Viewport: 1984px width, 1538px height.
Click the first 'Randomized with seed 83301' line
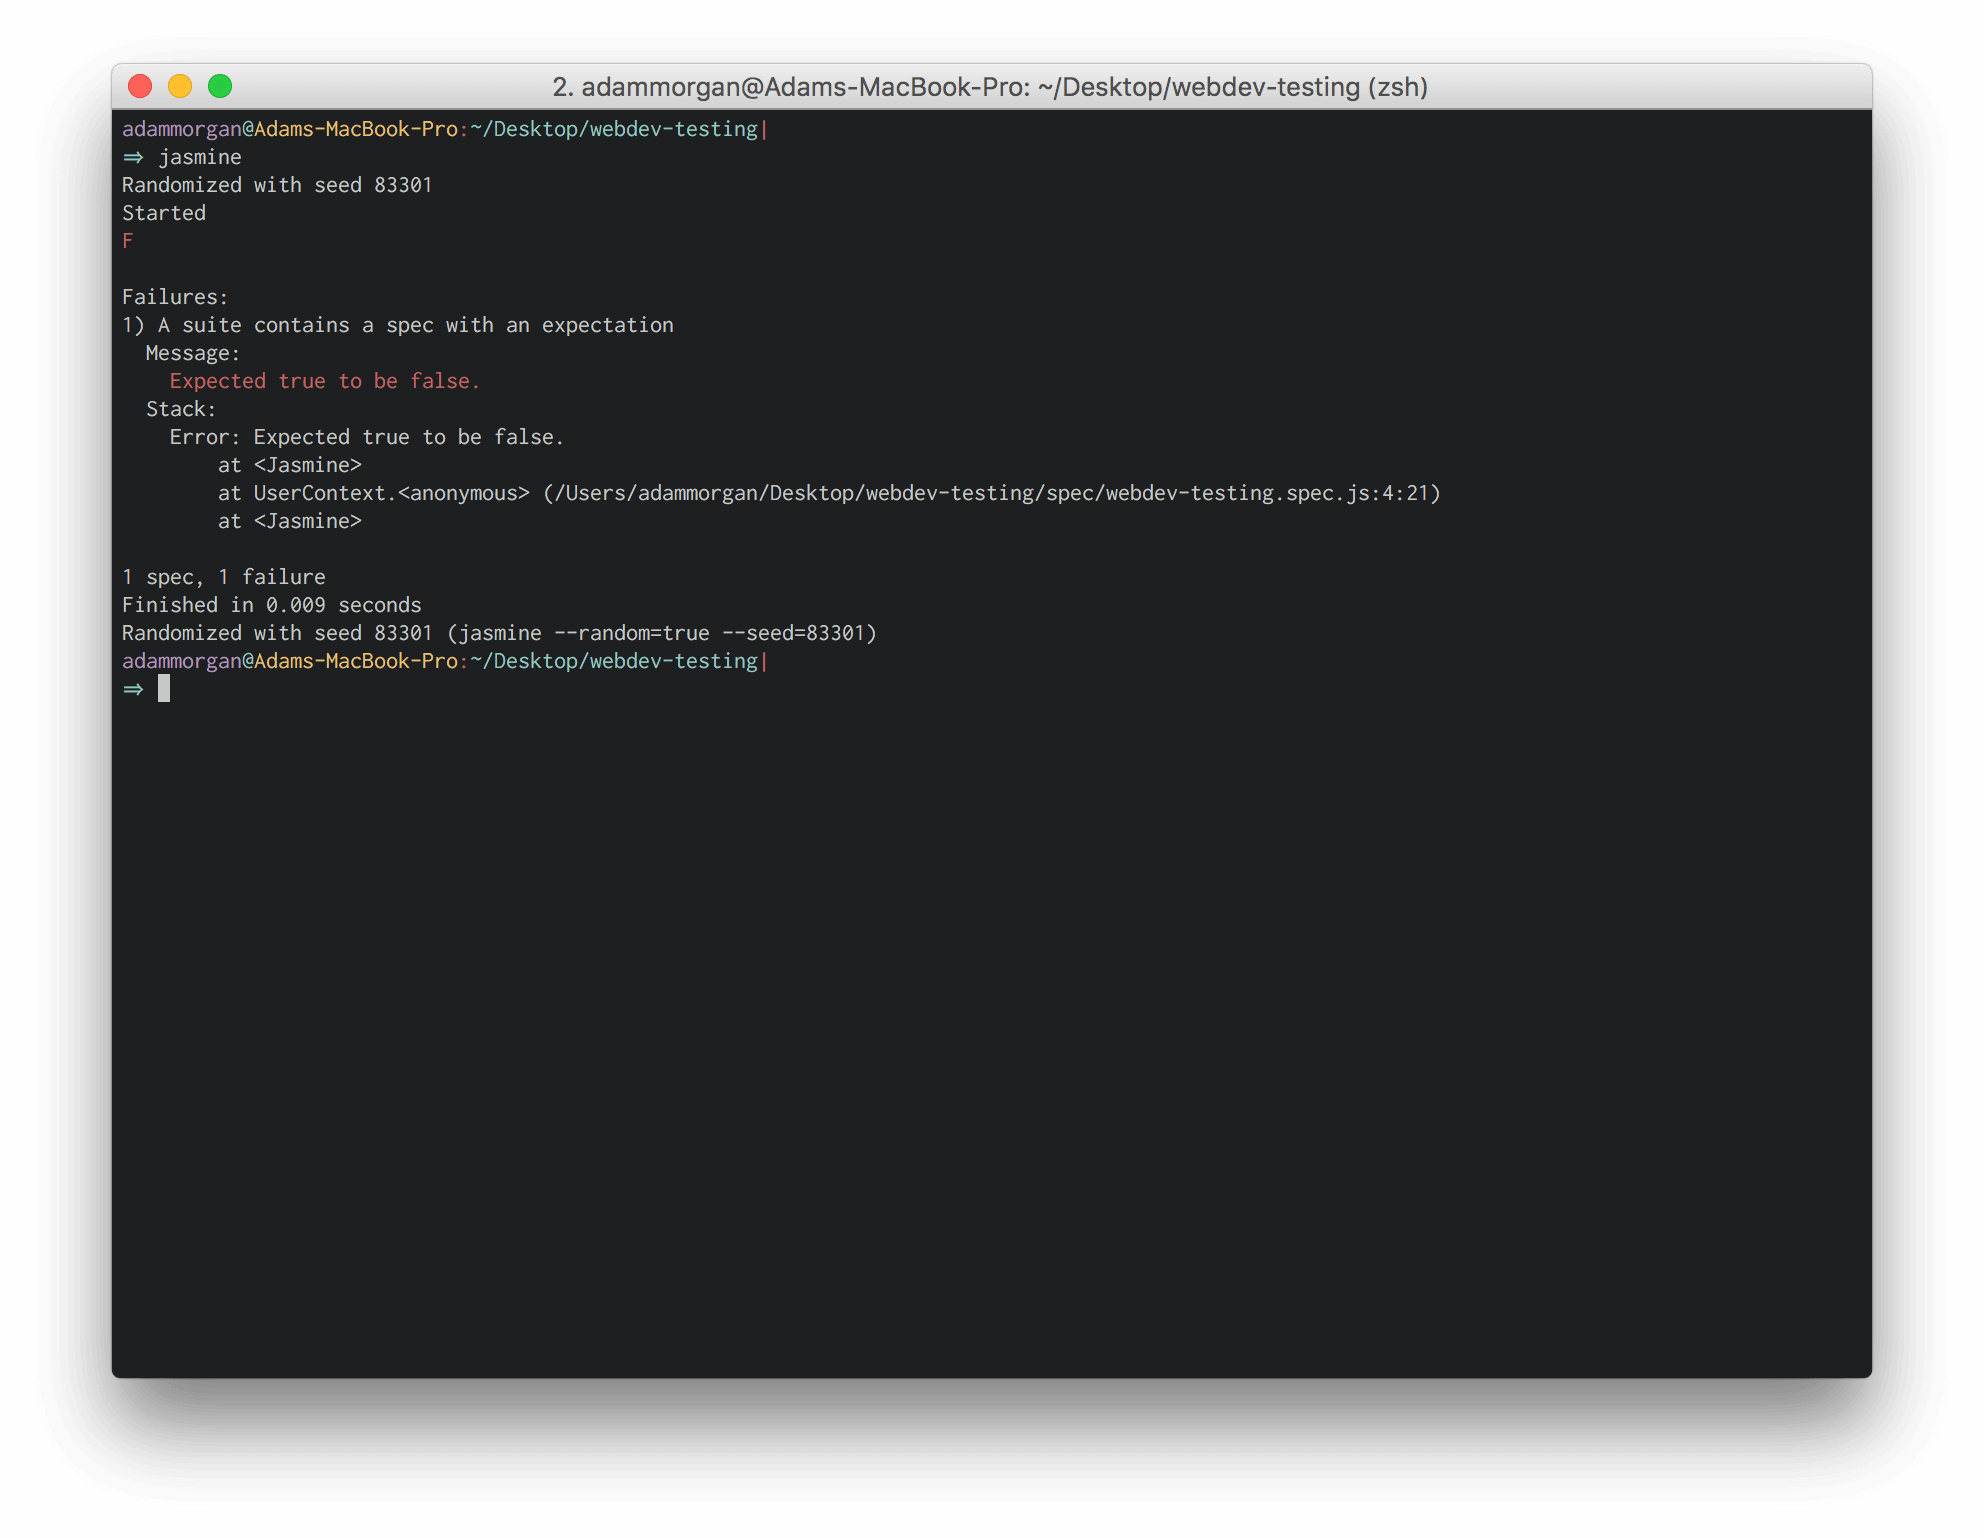(277, 185)
